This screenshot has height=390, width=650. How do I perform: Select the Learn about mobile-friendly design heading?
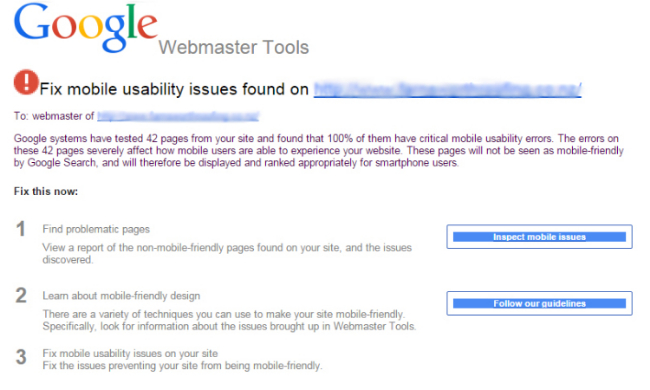[x=121, y=296]
